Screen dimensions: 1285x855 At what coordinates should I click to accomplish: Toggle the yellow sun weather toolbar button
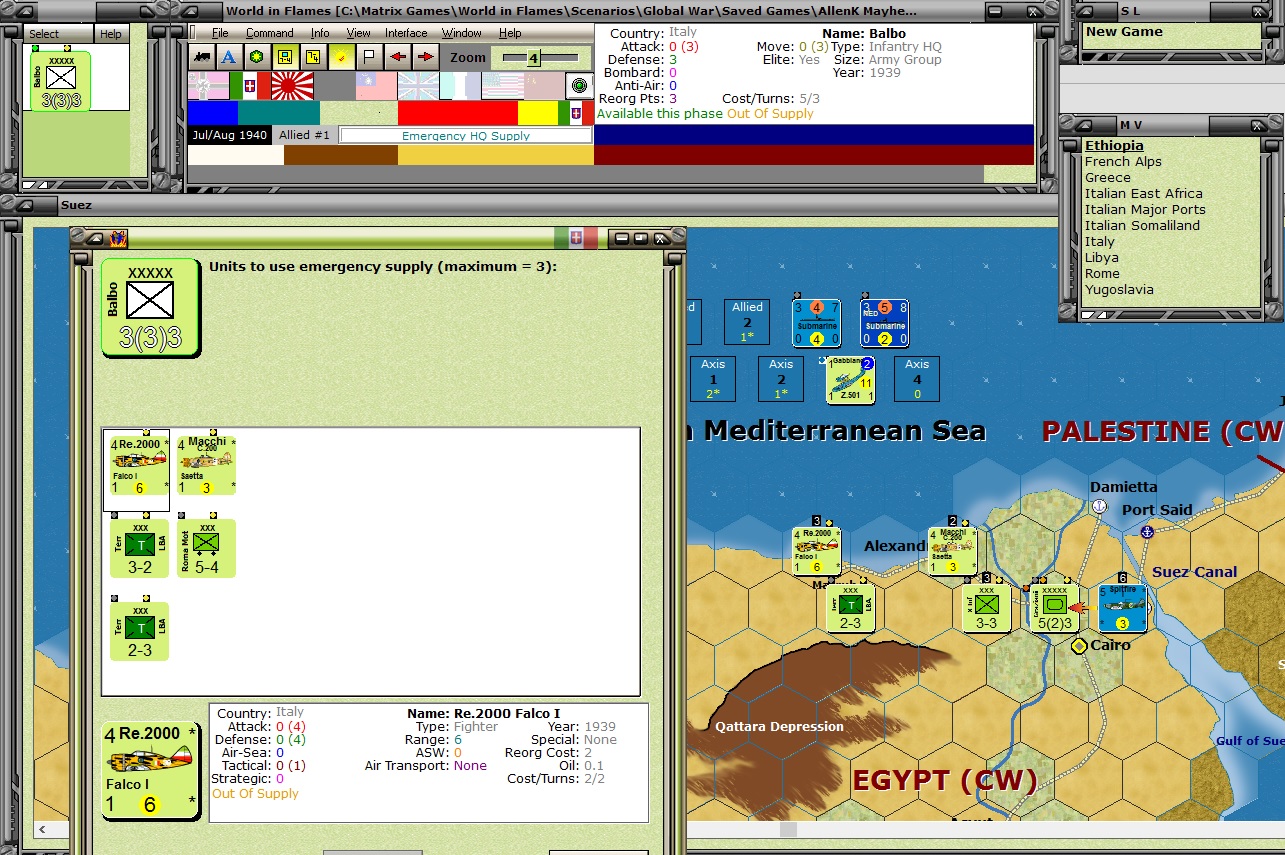(341, 57)
